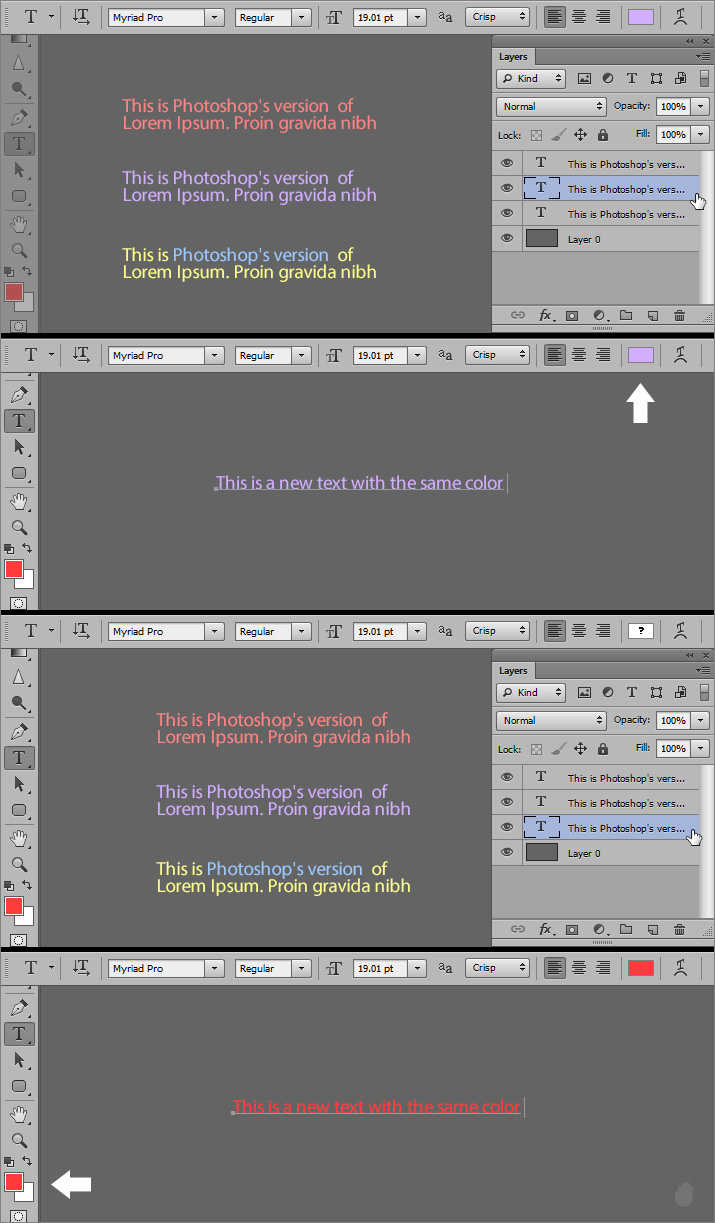The image size is (715, 1223).
Task: Toggle Layer 0 visibility in the lower Layers panel
Action: (507, 852)
